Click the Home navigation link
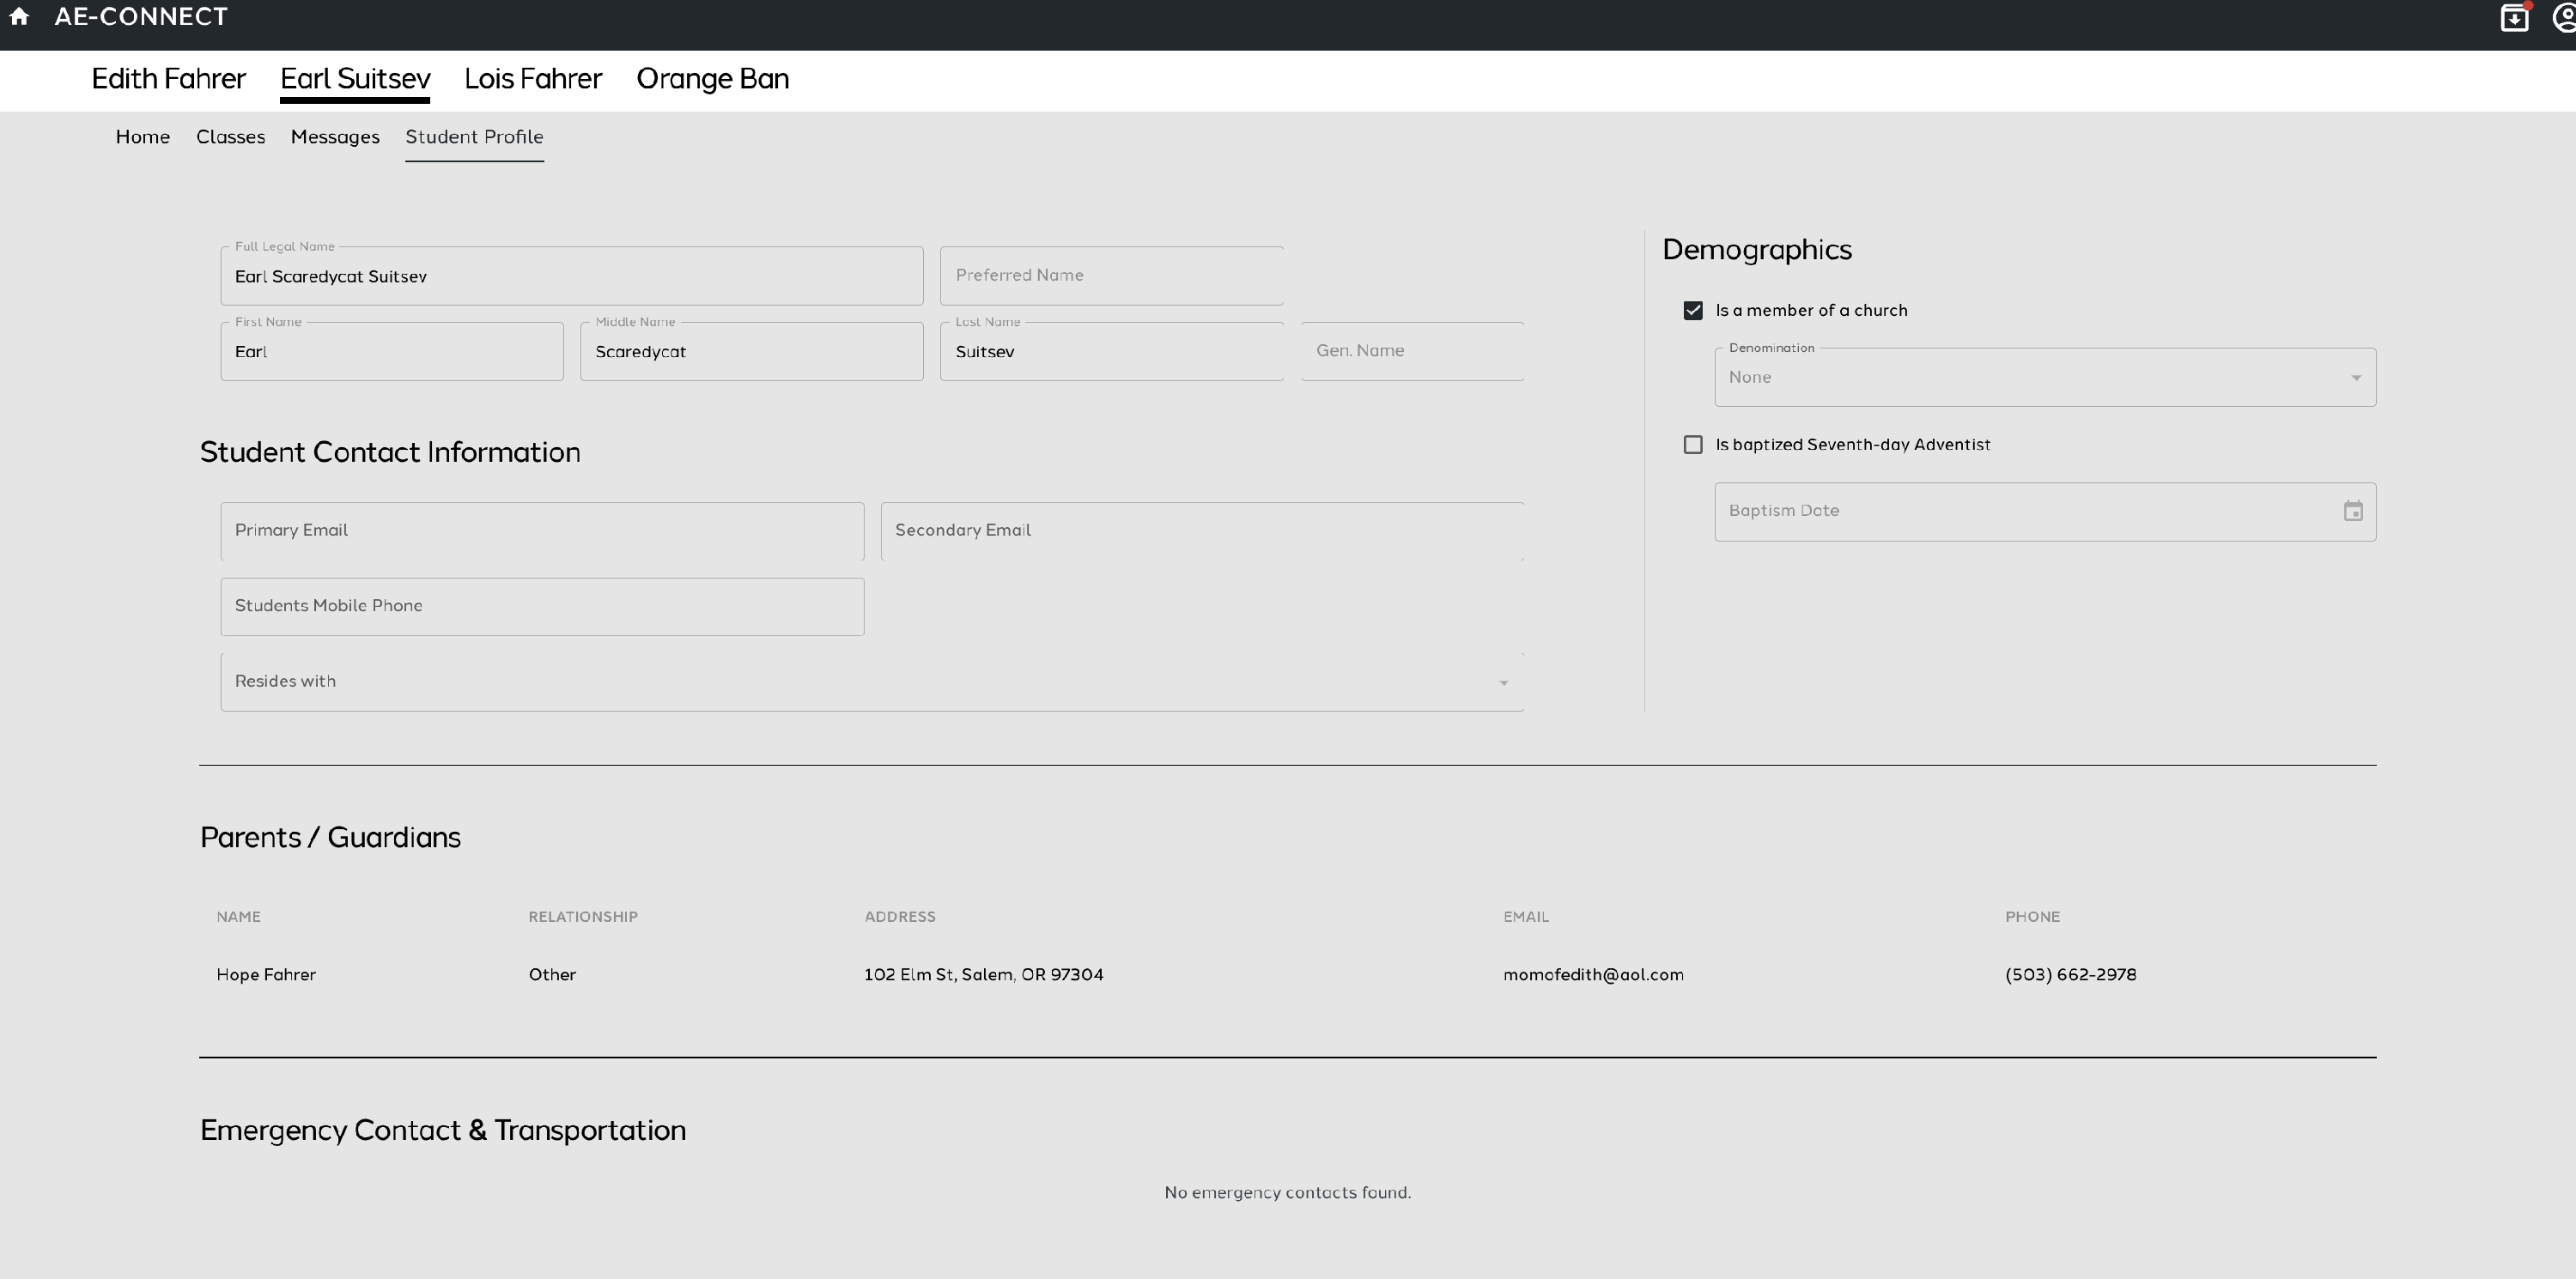2576x1279 pixels. pyautogui.click(x=142, y=138)
